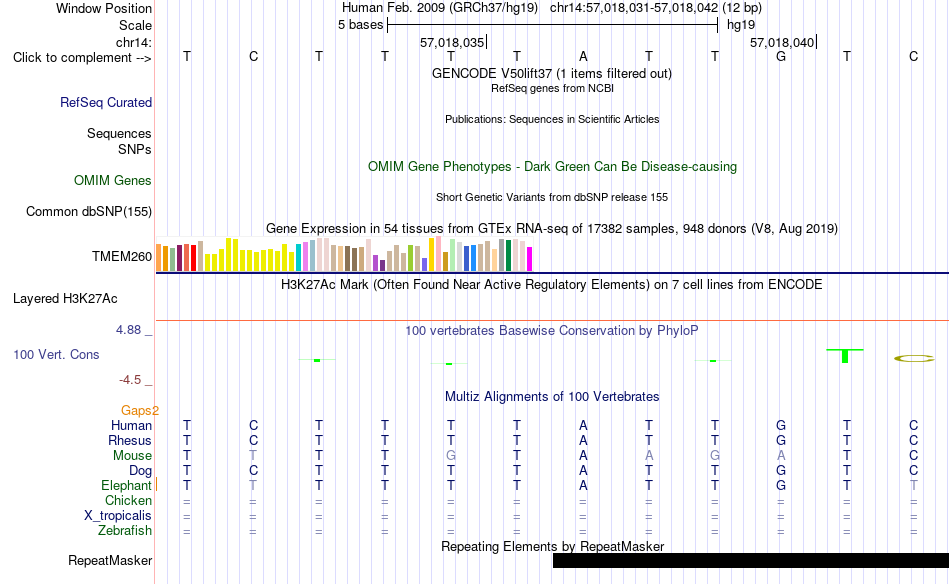Select the TMEM260 gene expression label
950x584 pixels.
coord(122,256)
